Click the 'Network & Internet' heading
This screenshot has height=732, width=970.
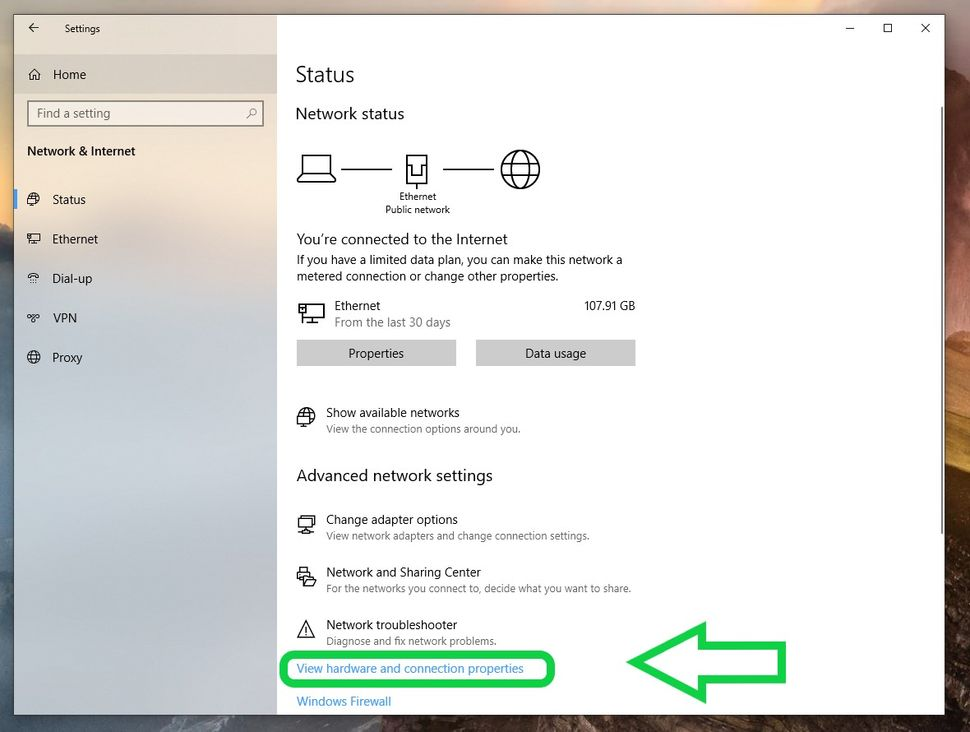coord(81,151)
